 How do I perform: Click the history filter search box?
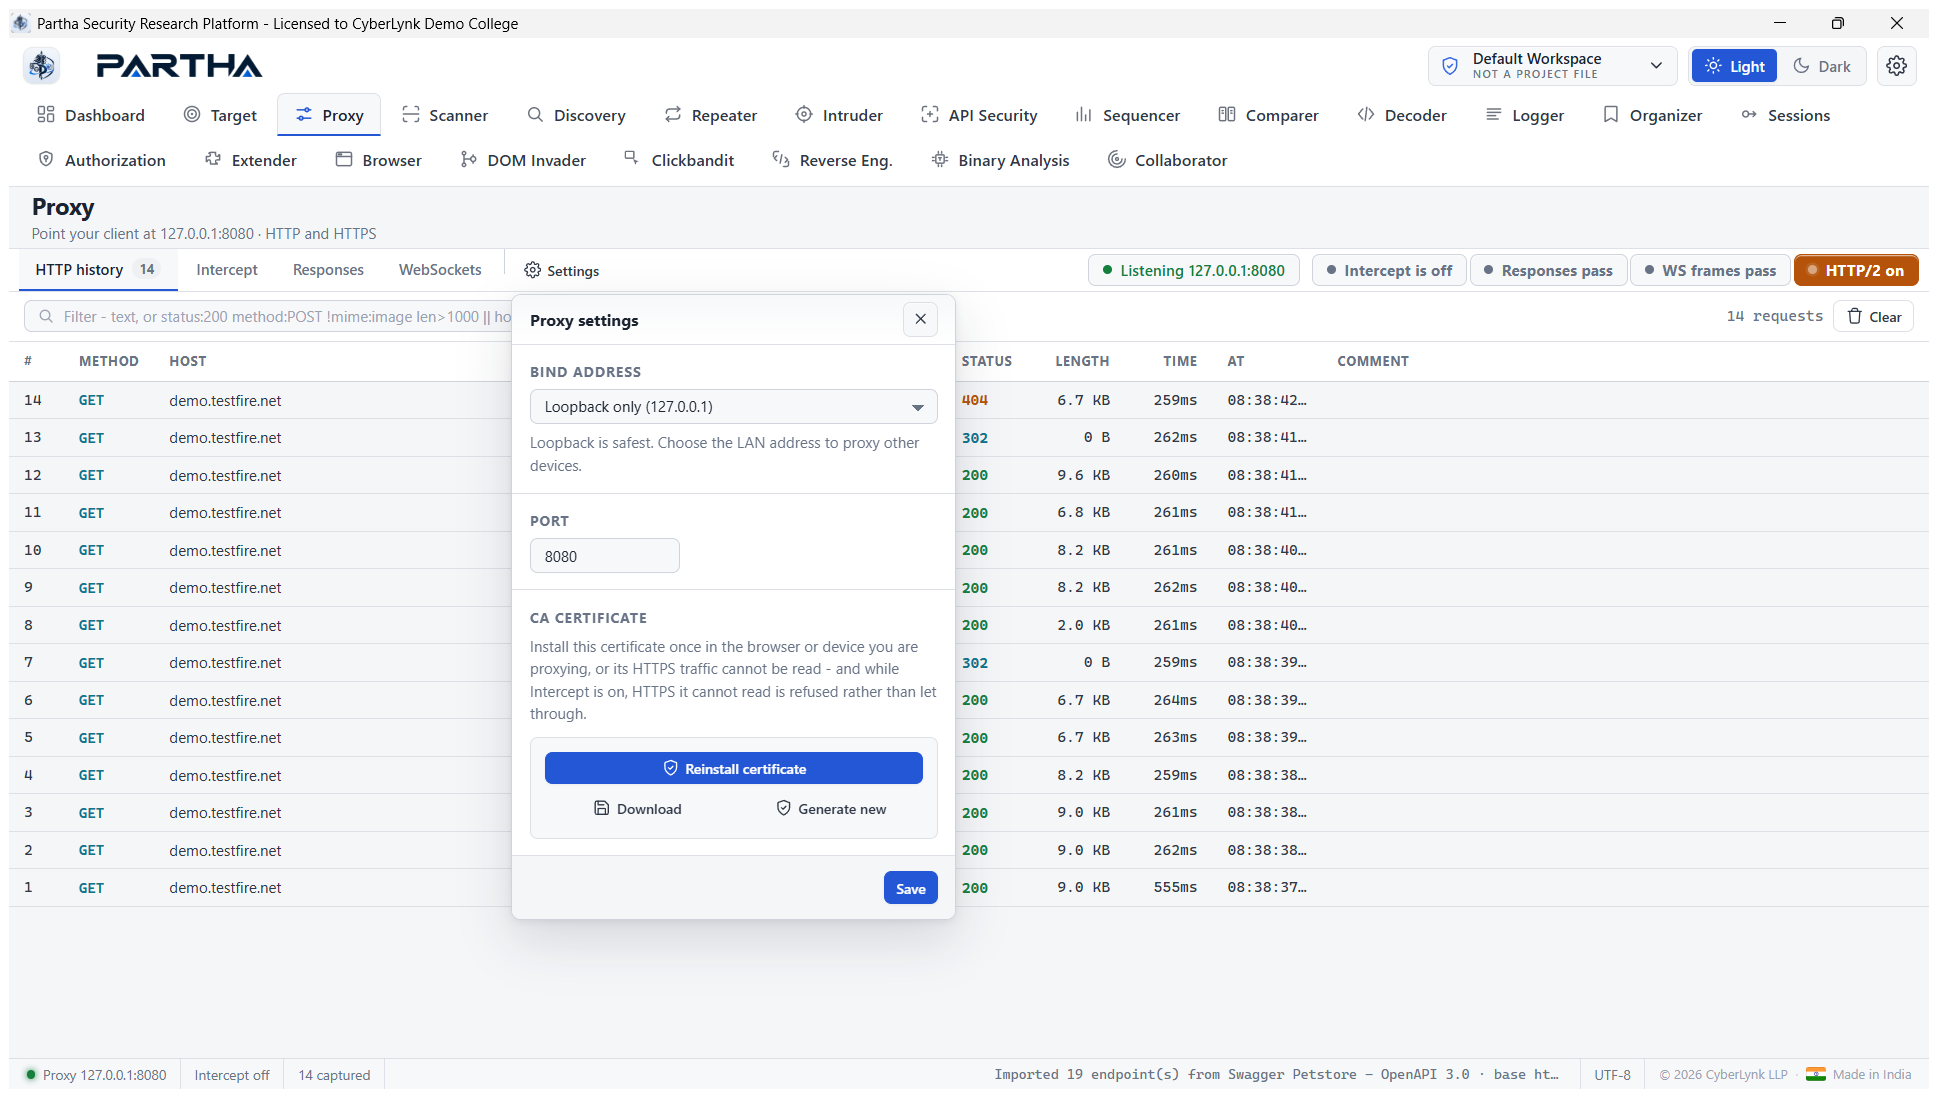point(268,316)
